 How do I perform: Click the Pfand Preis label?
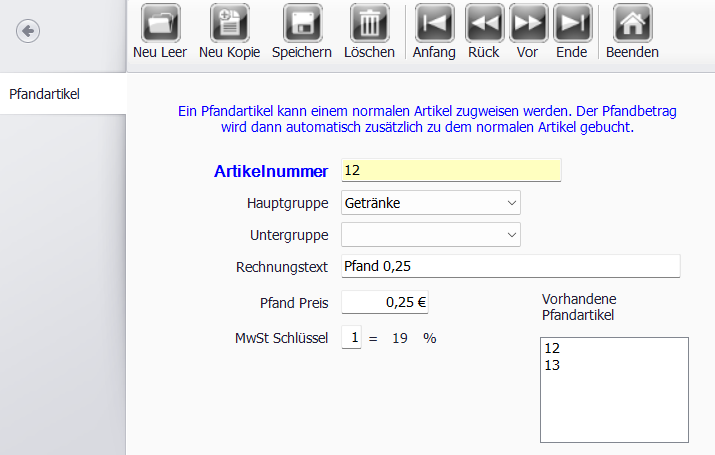pyautogui.click(x=294, y=303)
